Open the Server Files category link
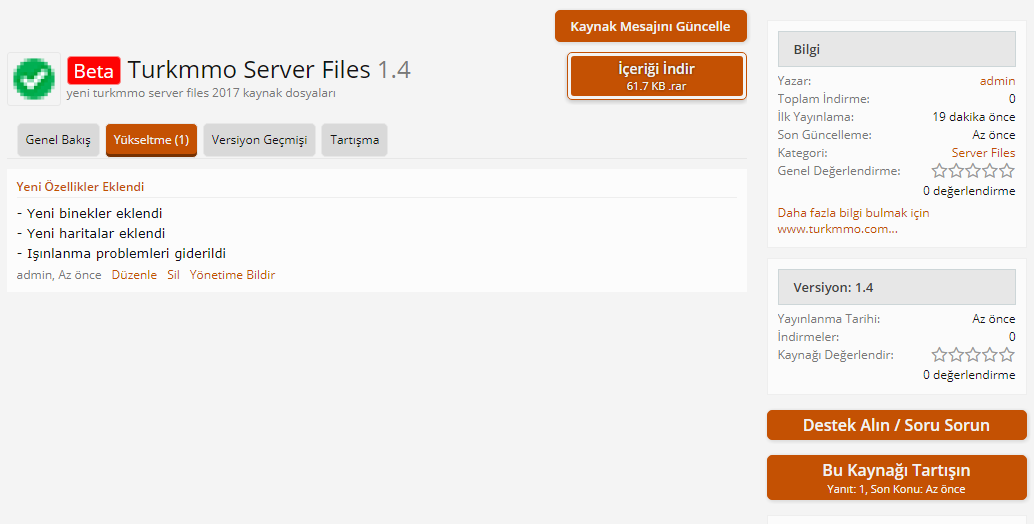The height and width of the screenshot is (524, 1034). (983, 152)
